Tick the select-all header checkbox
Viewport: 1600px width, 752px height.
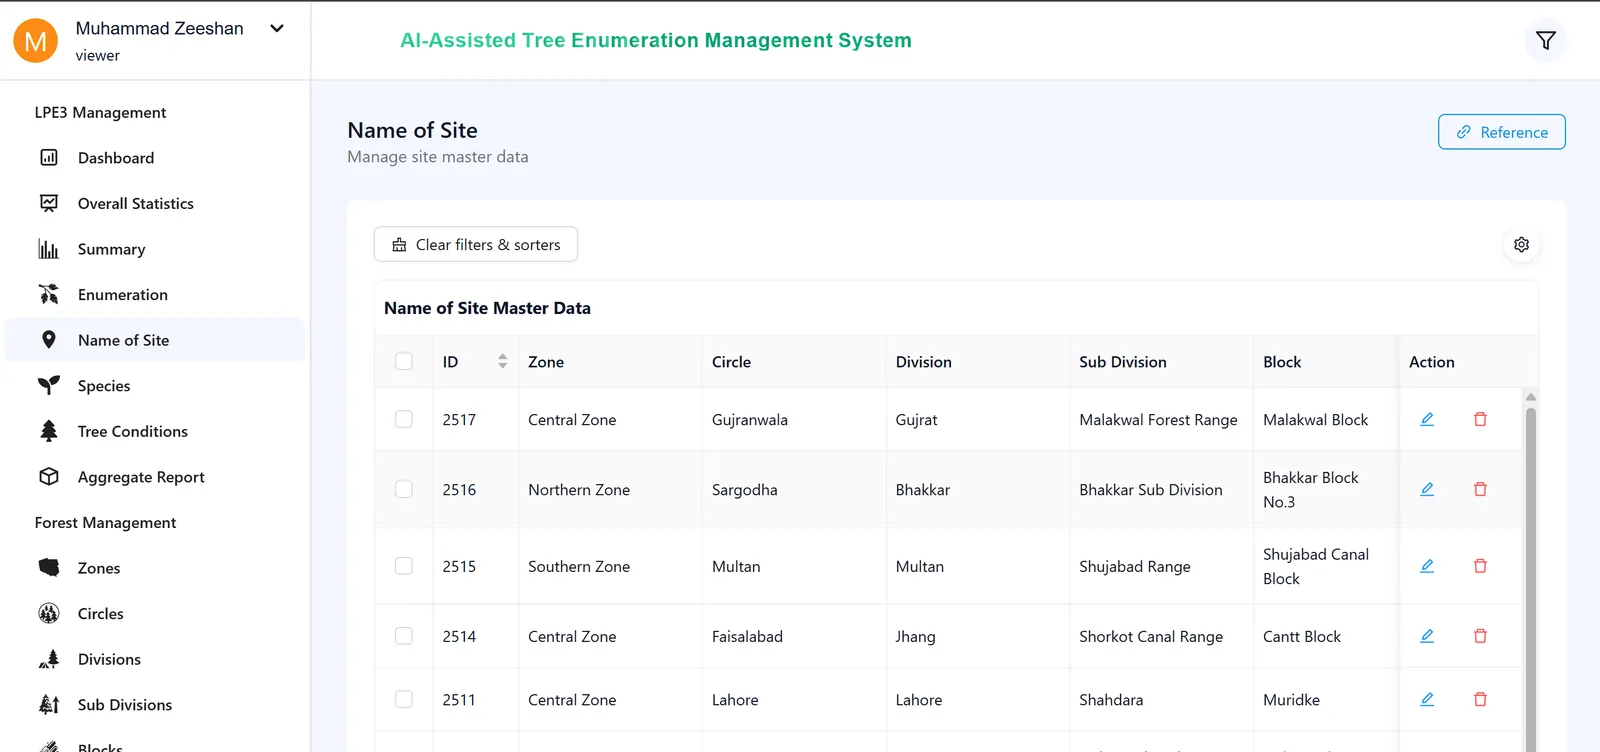(x=404, y=362)
